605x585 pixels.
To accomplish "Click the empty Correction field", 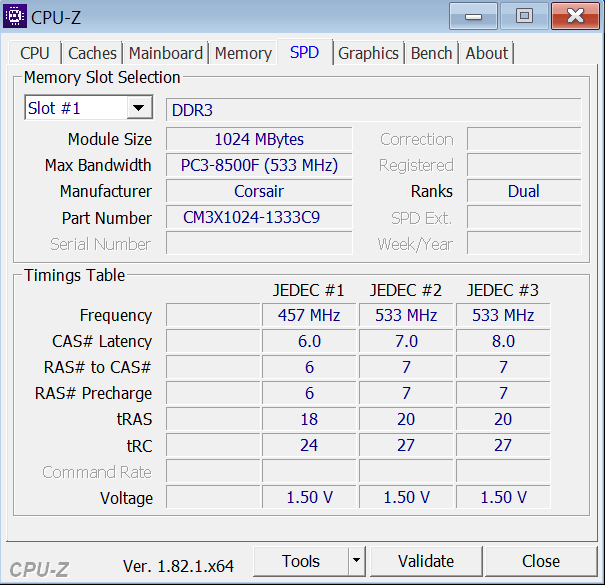I will click(x=524, y=139).
